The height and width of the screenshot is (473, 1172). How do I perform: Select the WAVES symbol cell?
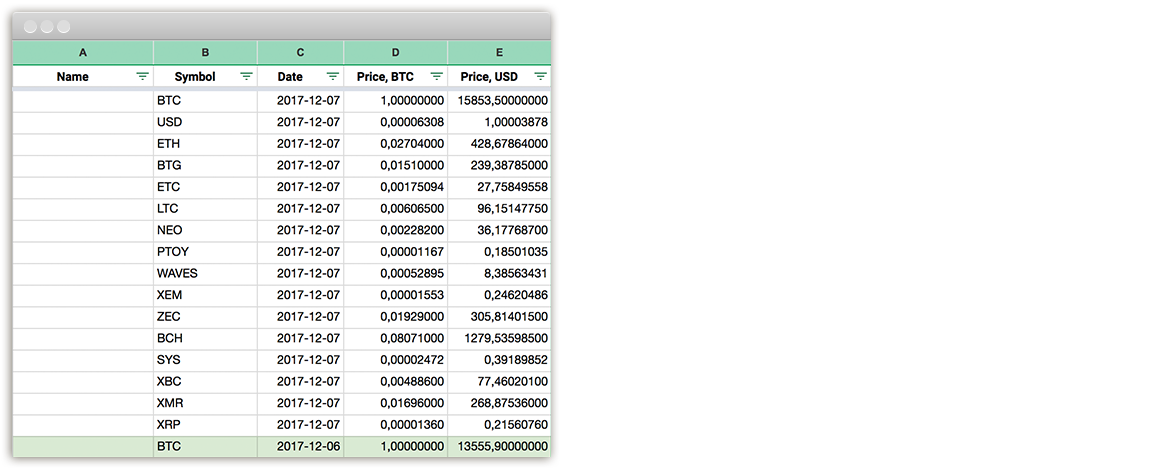point(206,273)
